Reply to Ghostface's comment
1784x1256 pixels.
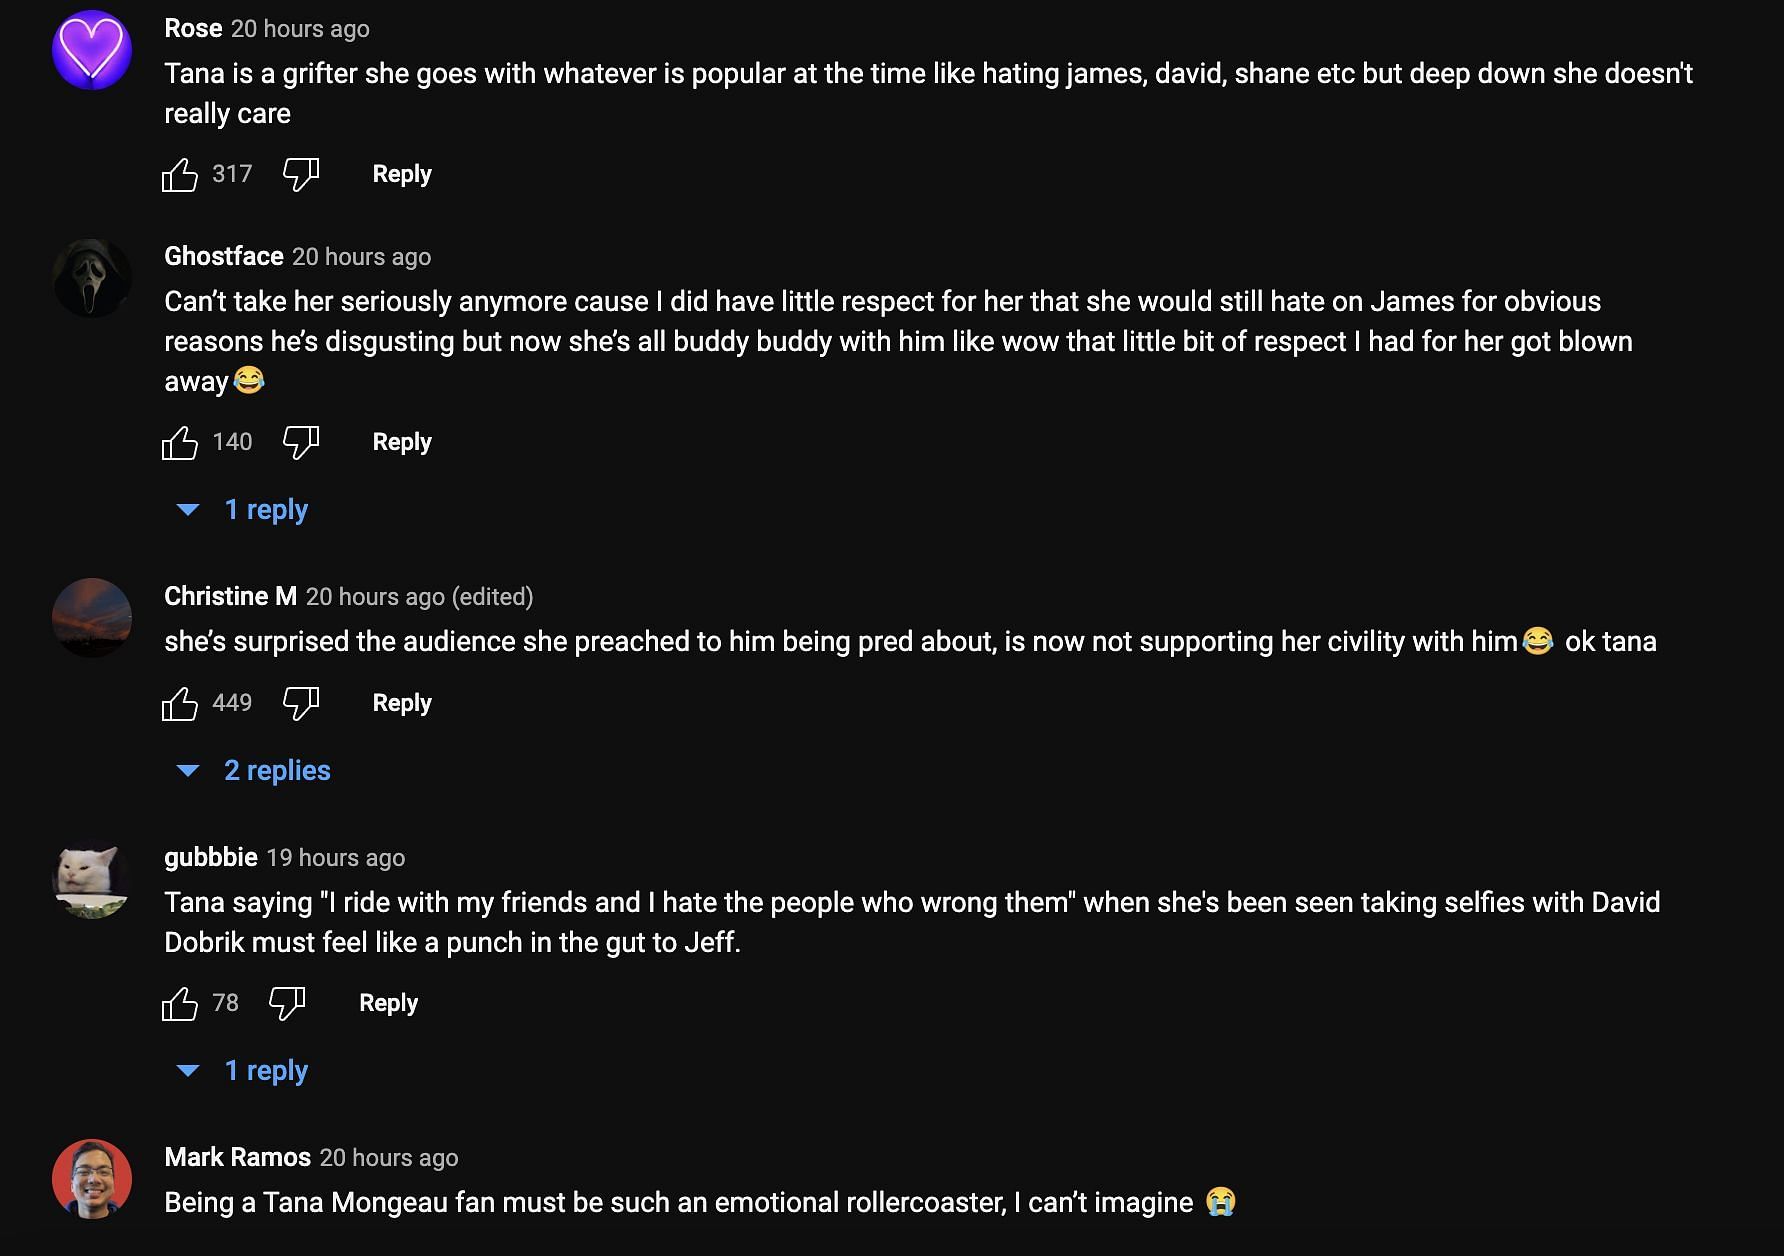click(402, 442)
